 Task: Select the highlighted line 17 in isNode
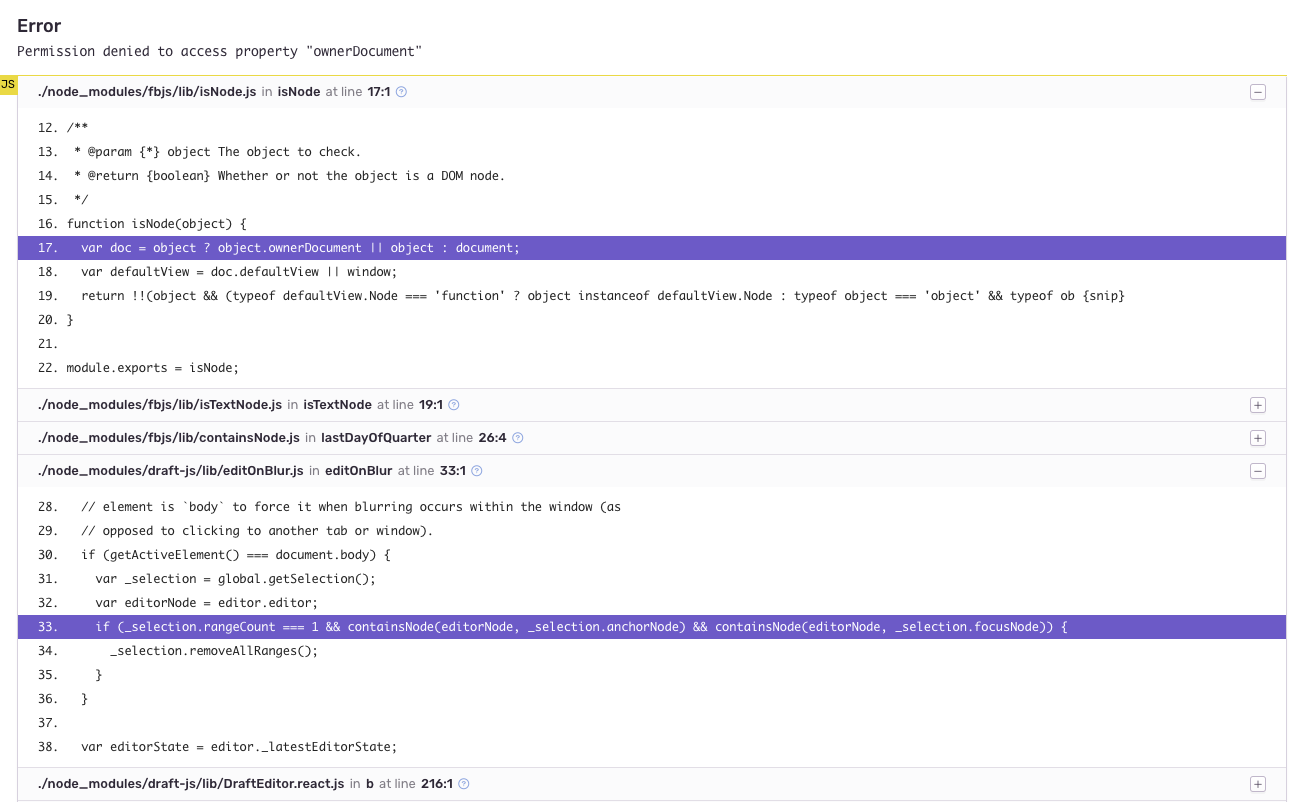pos(300,247)
